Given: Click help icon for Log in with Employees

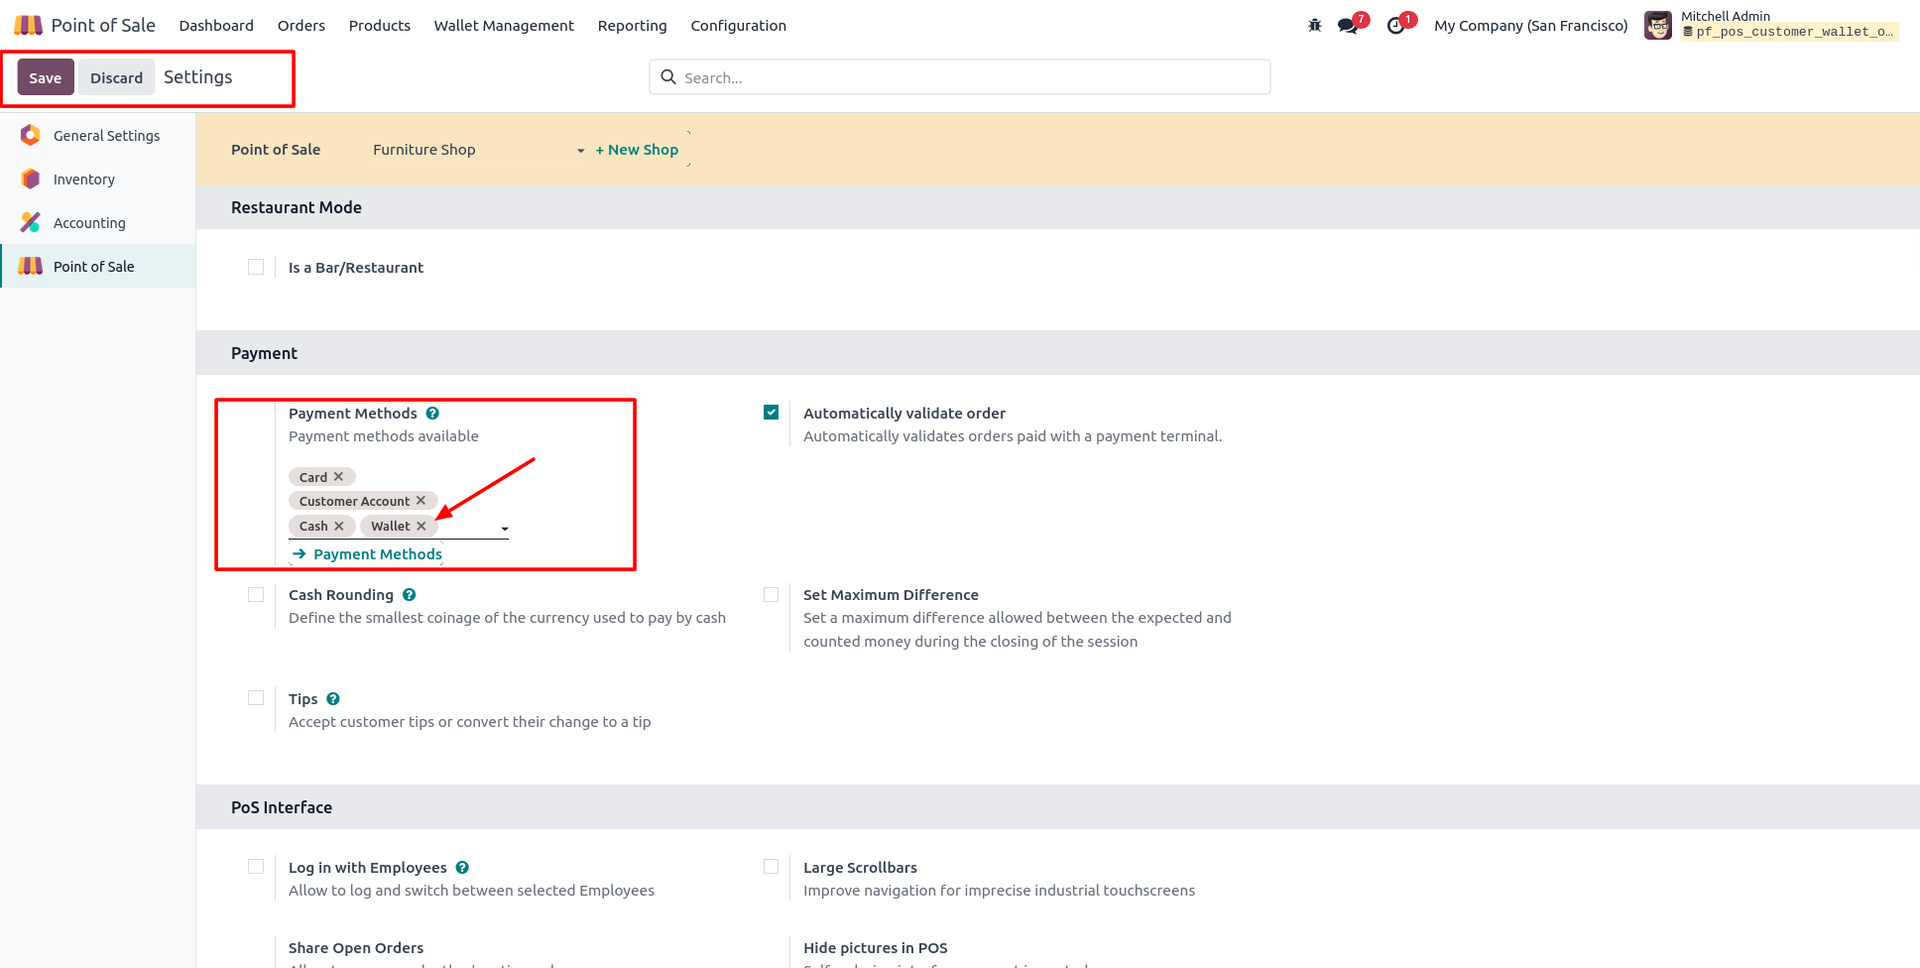Looking at the screenshot, I should pyautogui.click(x=462, y=868).
